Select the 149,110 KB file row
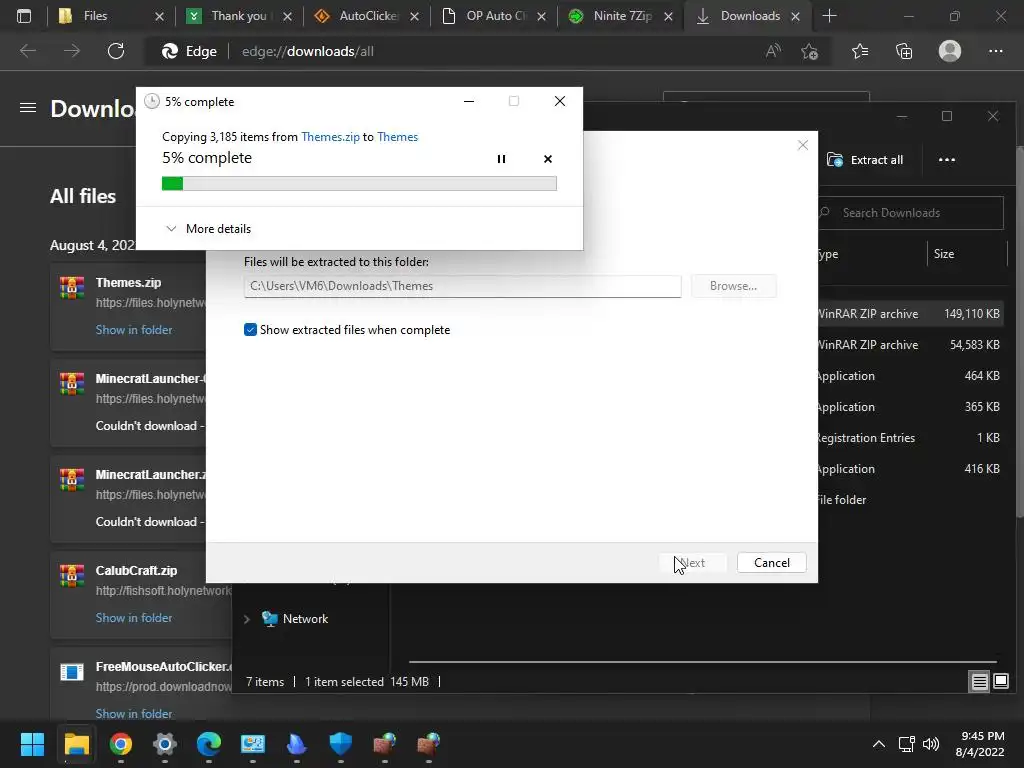This screenshot has height=768, width=1024. click(x=911, y=314)
